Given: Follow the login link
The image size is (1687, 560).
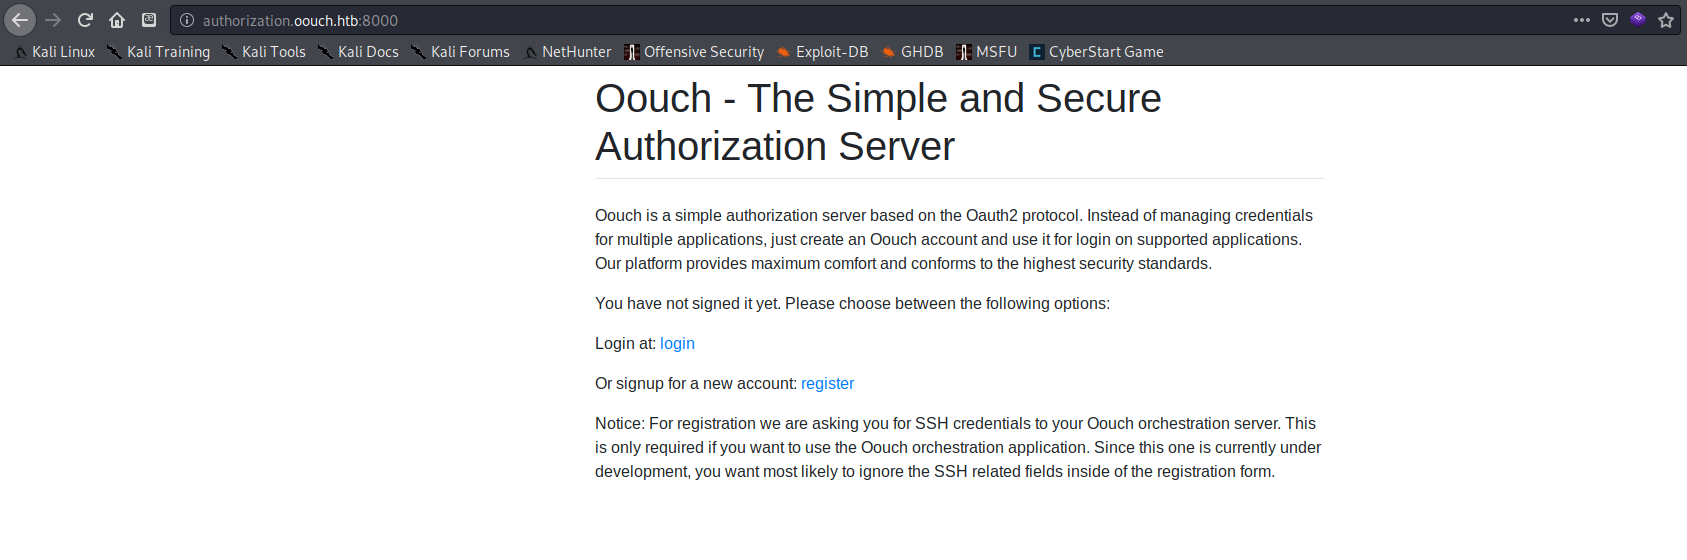Looking at the screenshot, I should click(x=677, y=343).
